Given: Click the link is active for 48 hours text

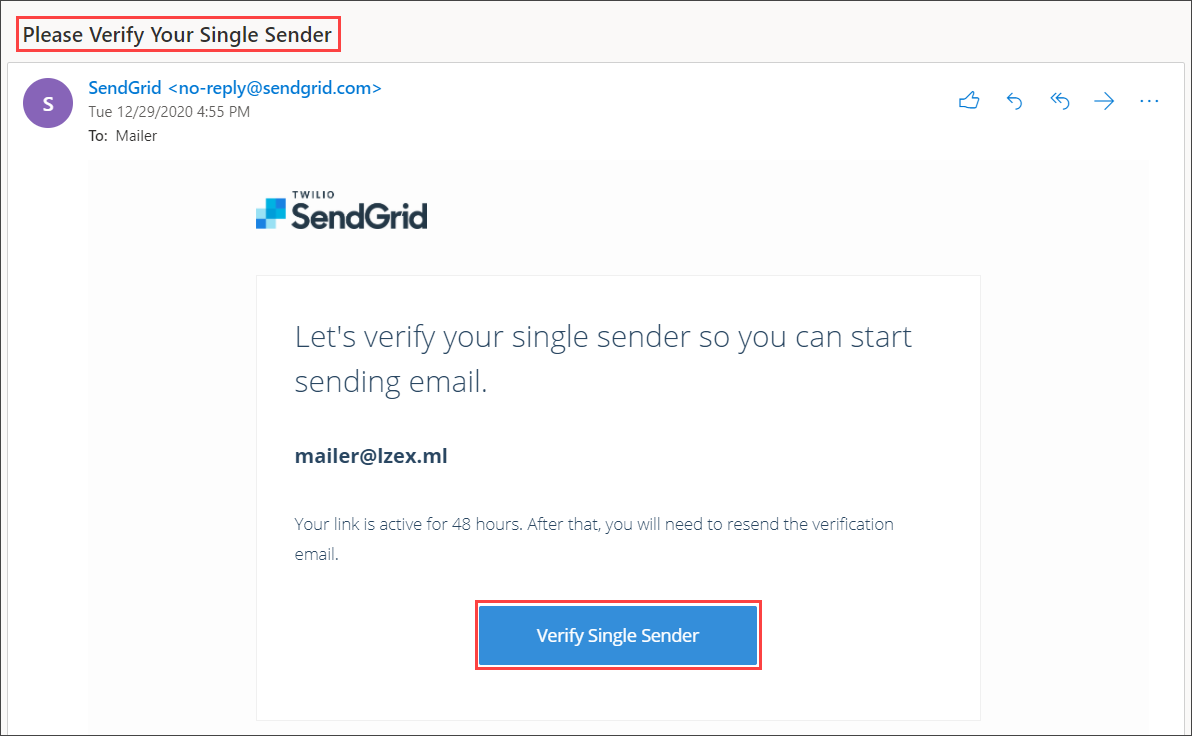Looking at the screenshot, I should (x=430, y=524).
